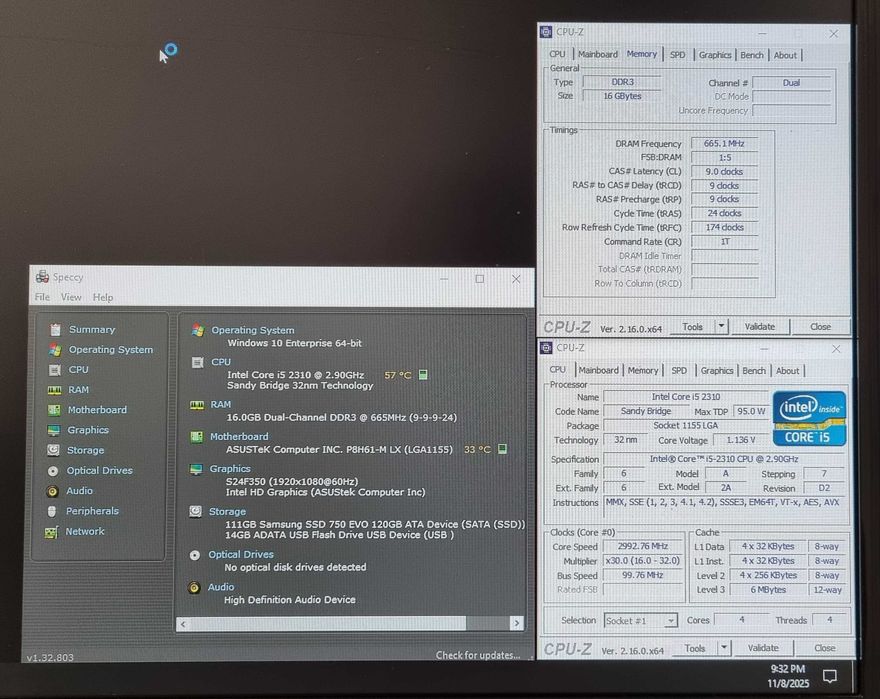This screenshot has width=880, height=699.
Task: Click Close button in top CPU-Z window
Action: pos(820,326)
